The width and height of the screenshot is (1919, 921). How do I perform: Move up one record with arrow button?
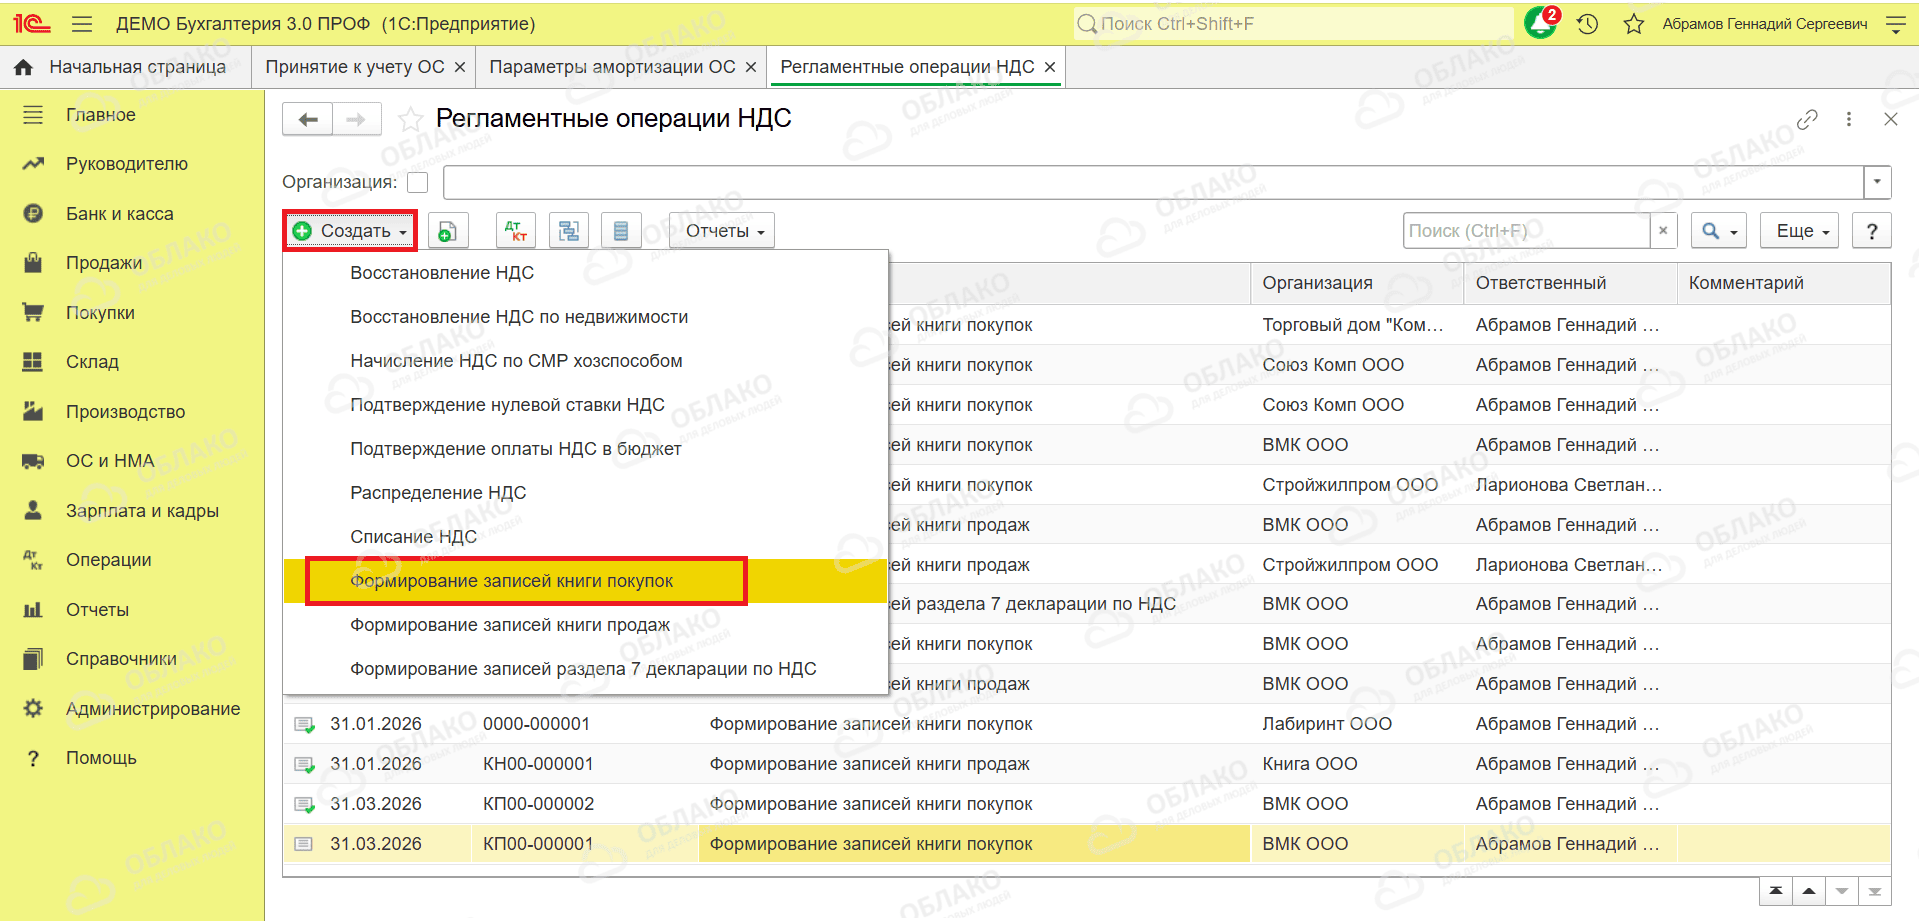click(x=1809, y=891)
